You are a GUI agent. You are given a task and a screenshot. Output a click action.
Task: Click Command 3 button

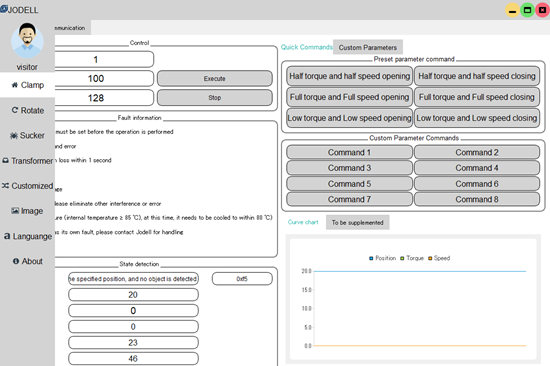[x=349, y=168]
